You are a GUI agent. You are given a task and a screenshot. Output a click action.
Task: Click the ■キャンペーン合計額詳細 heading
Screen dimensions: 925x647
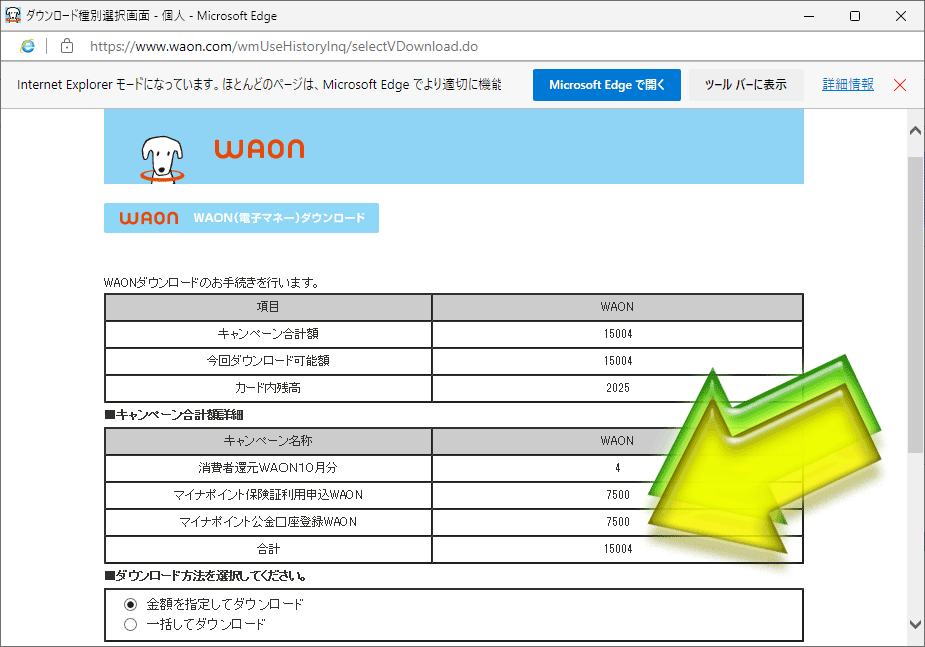click(x=174, y=415)
